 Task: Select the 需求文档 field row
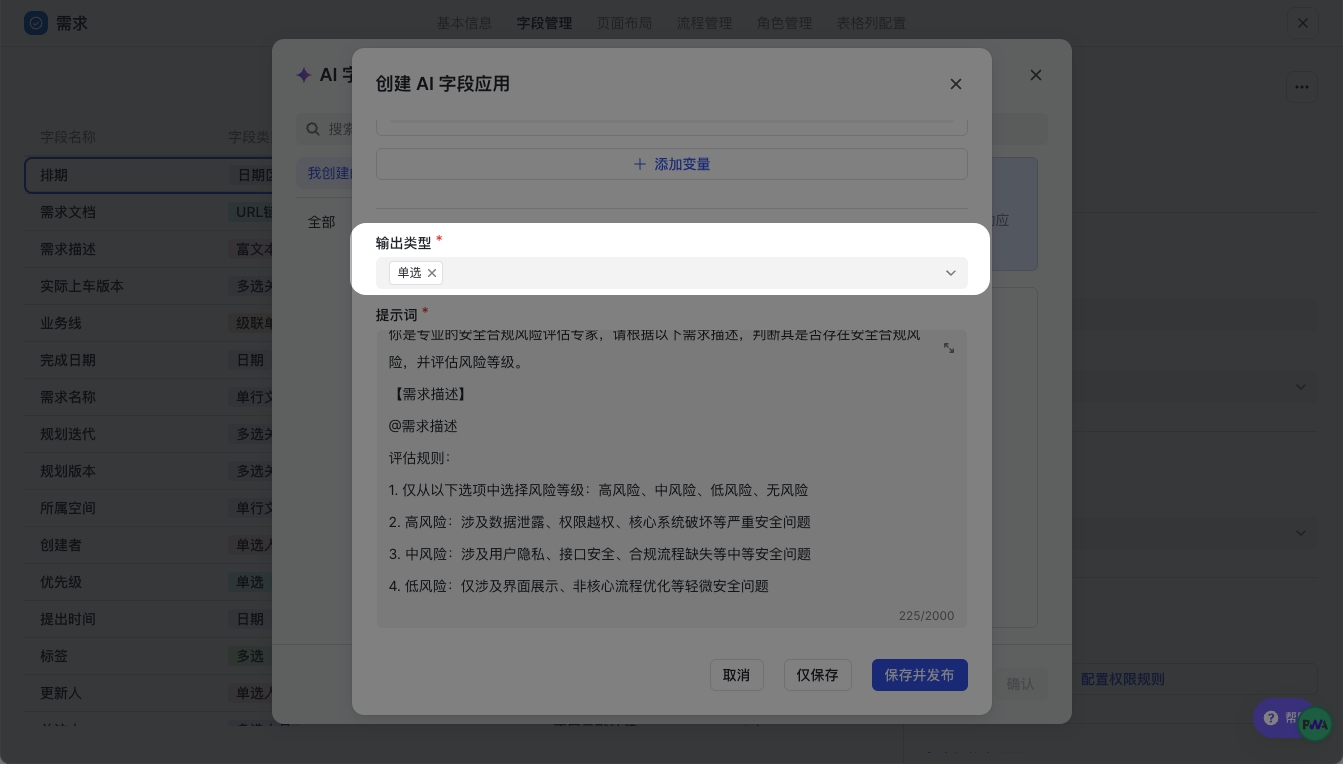coord(149,212)
